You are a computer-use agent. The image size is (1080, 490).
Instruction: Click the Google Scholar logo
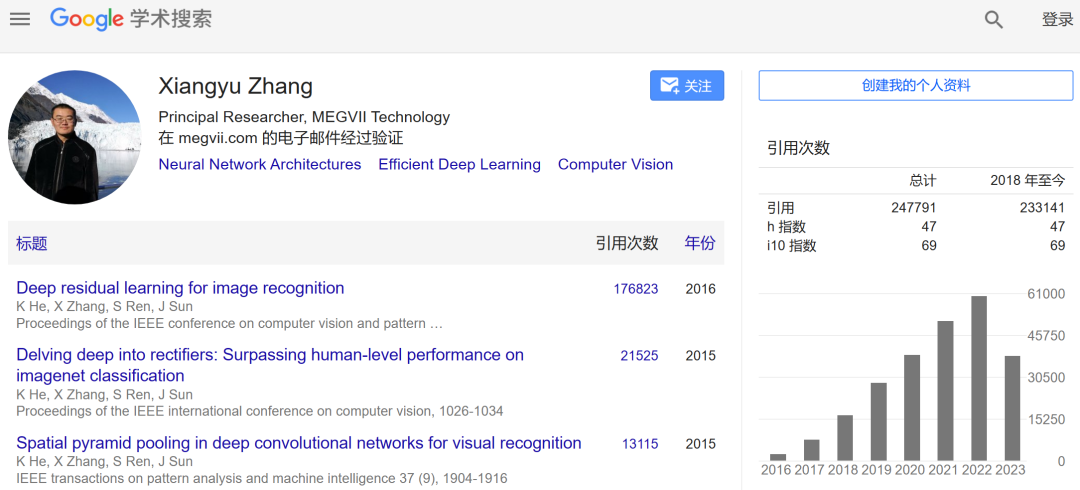(131, 19)
